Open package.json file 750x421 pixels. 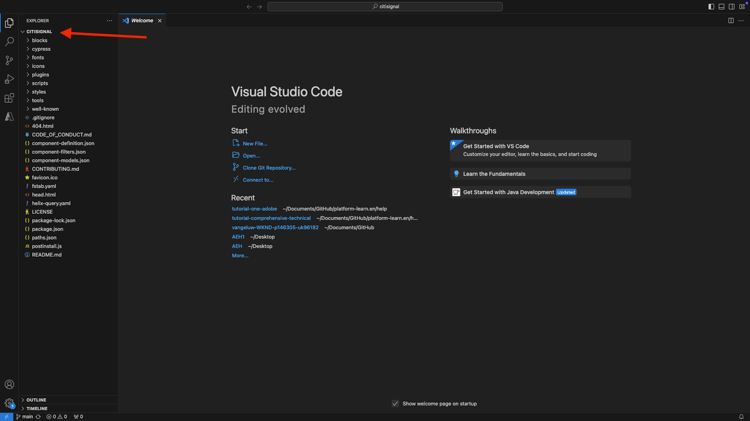(x=47, y=229)
